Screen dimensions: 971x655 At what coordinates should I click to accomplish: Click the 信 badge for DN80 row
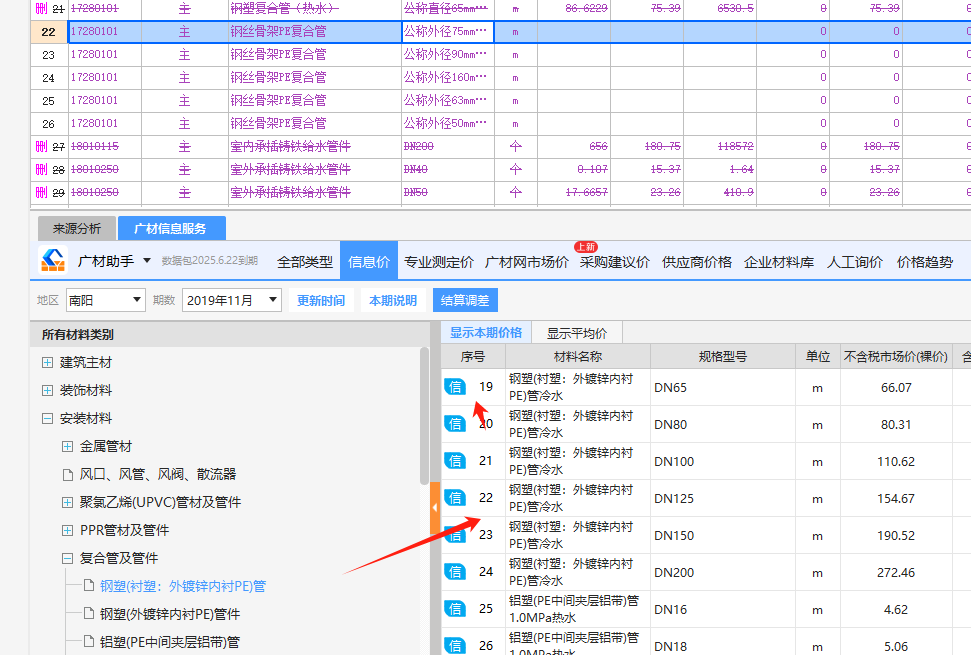coord(455,424)
